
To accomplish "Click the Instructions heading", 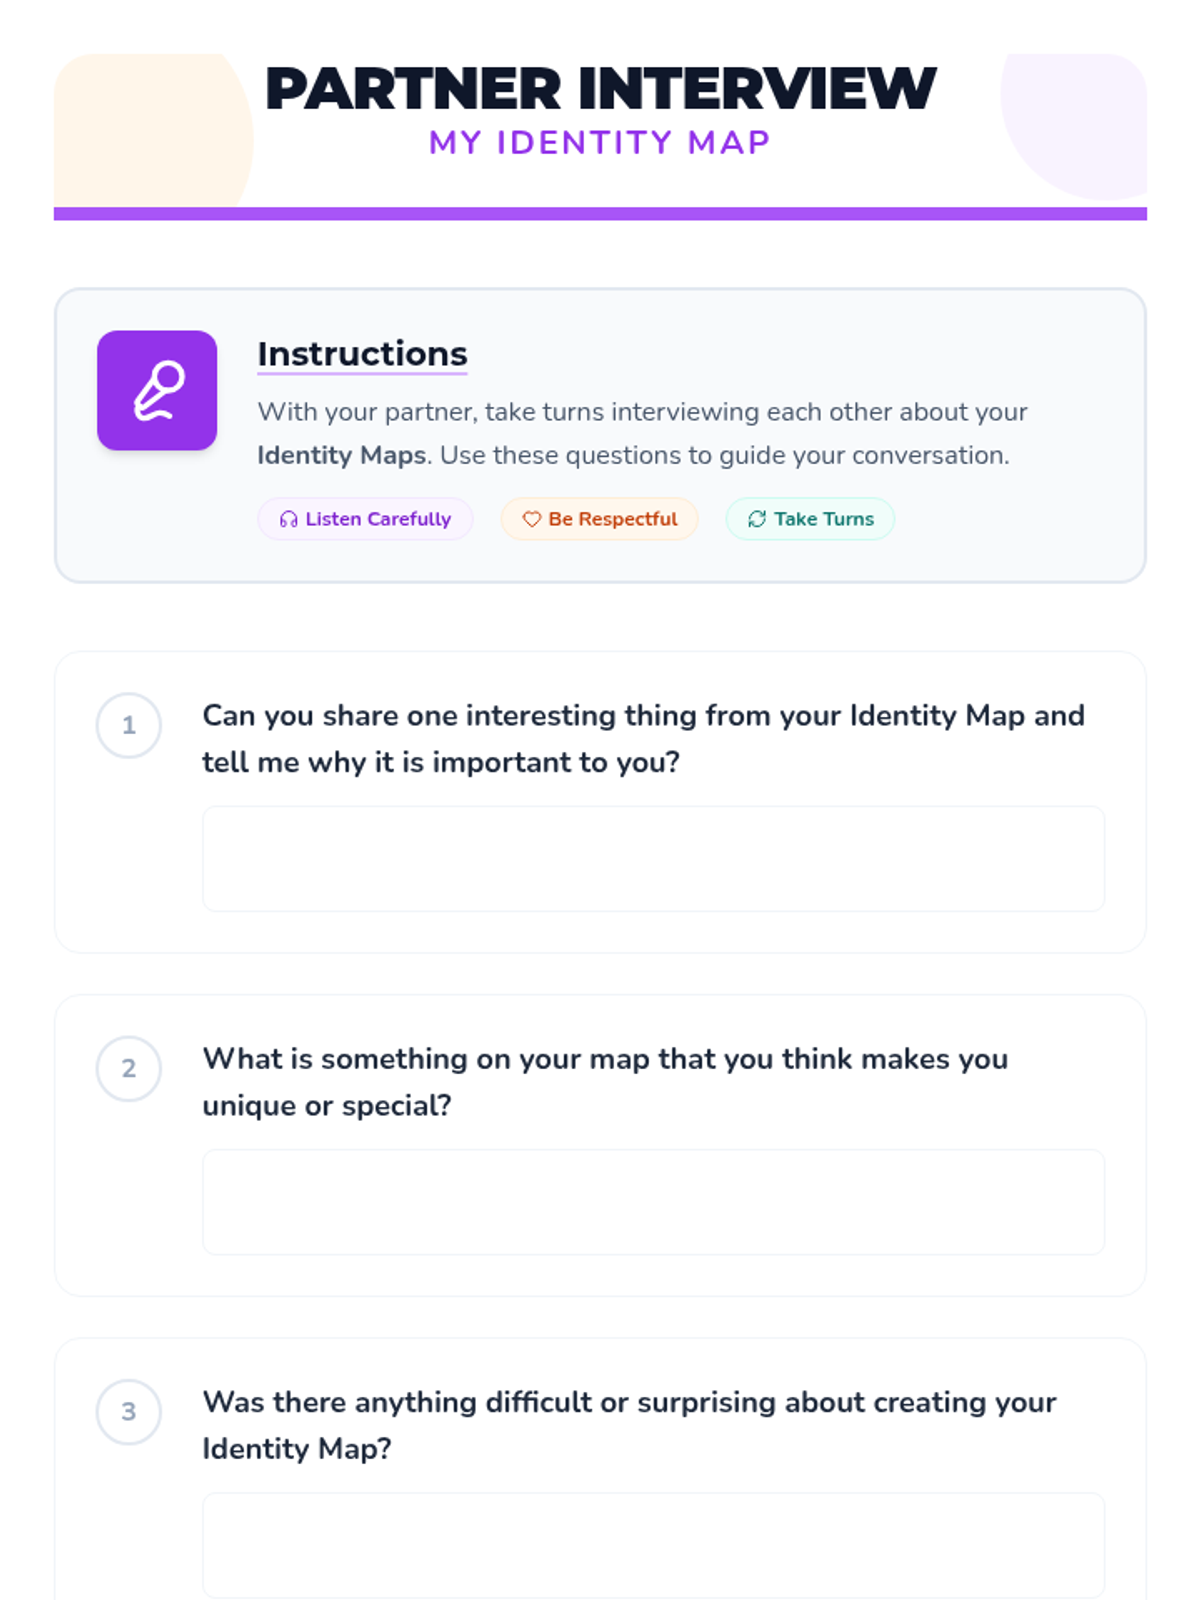I will (362, 354).
